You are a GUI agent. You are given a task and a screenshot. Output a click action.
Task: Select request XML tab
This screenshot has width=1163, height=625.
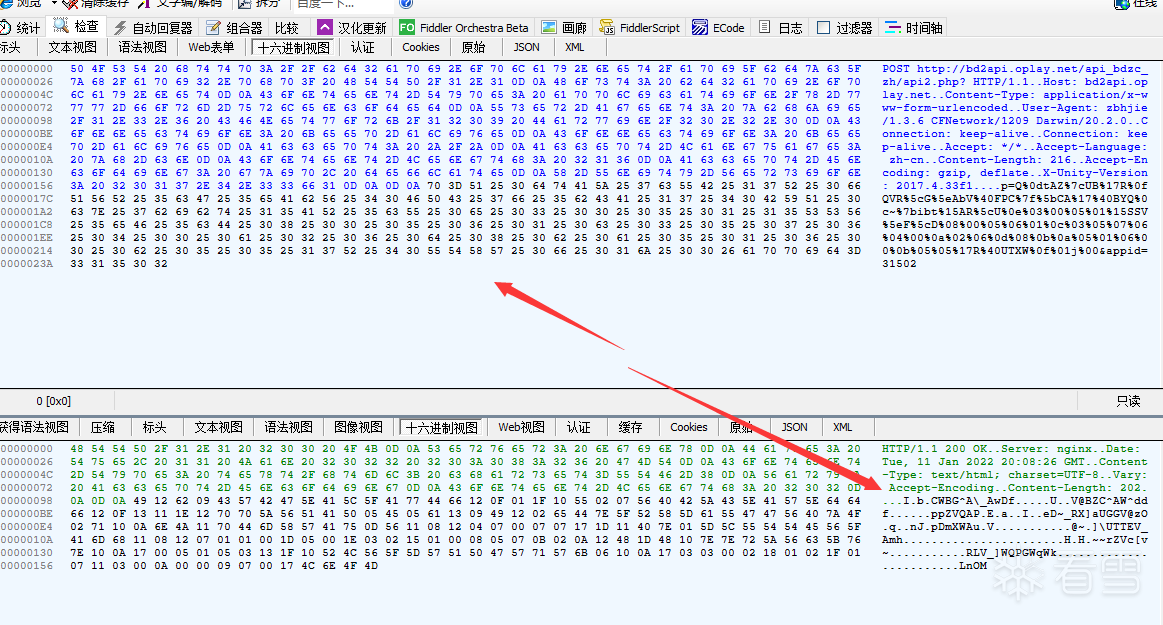click(x=575, y=47)
